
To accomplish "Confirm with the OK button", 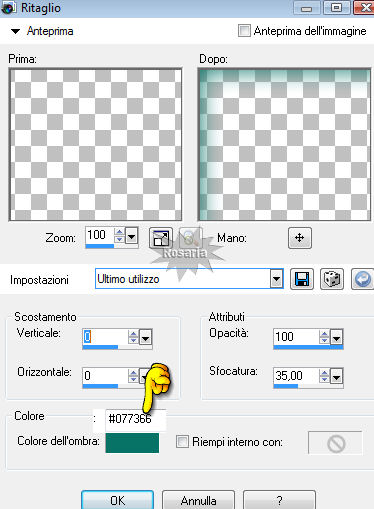I will tap(117, 500).
